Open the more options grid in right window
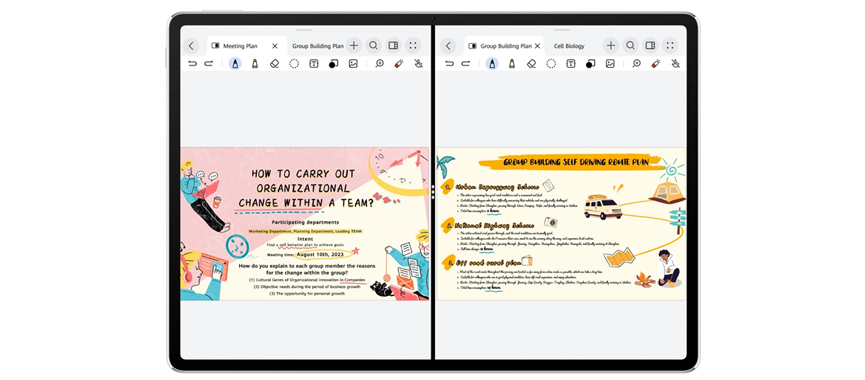This screenshot has width=865, height=380. pos(670,45)
